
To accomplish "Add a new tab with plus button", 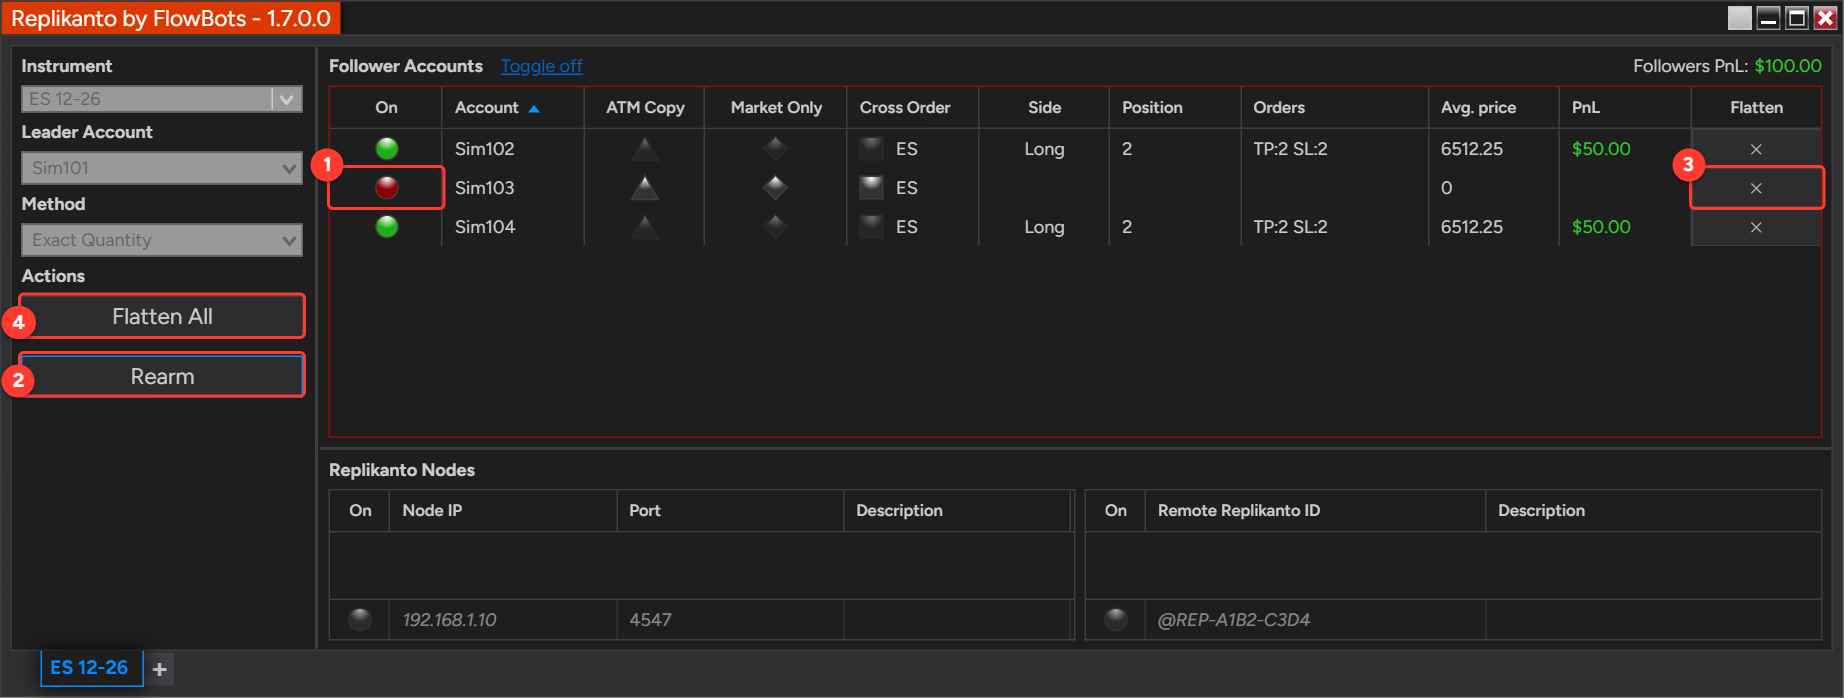I will 160,669.
